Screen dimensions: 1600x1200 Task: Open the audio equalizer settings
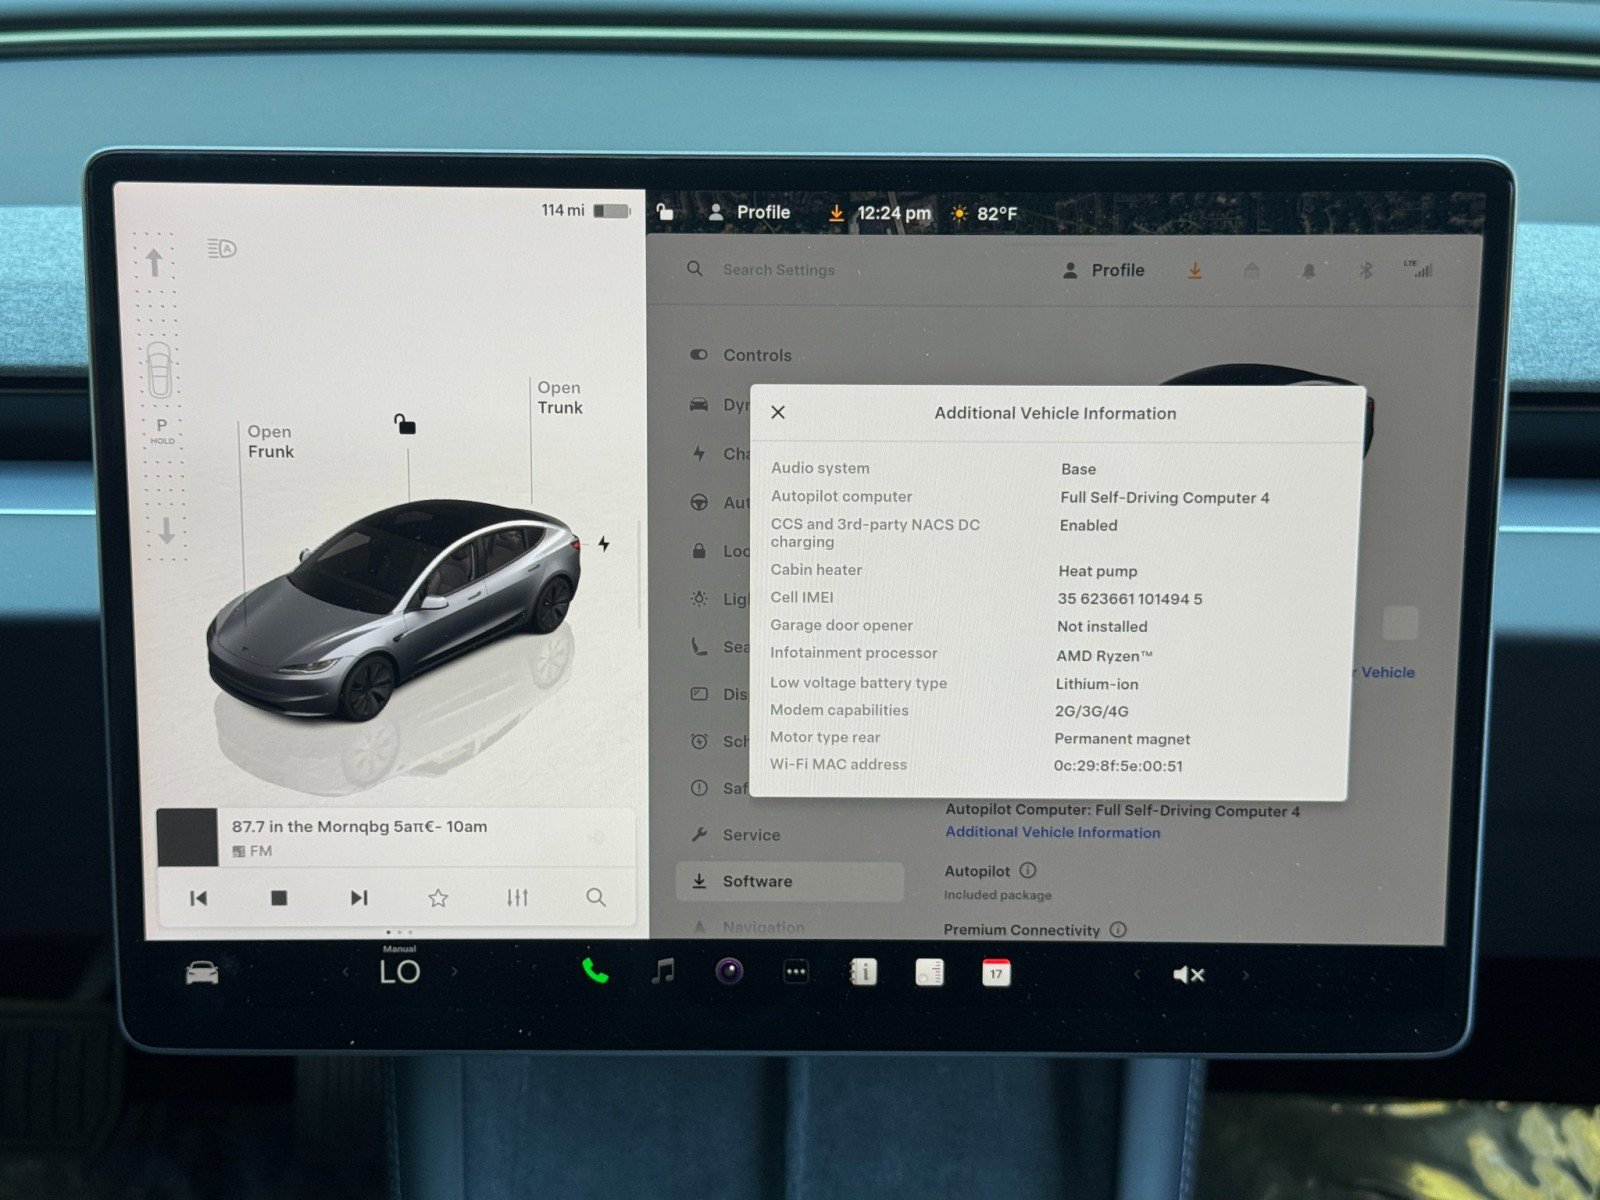click(x=517, y=898)
